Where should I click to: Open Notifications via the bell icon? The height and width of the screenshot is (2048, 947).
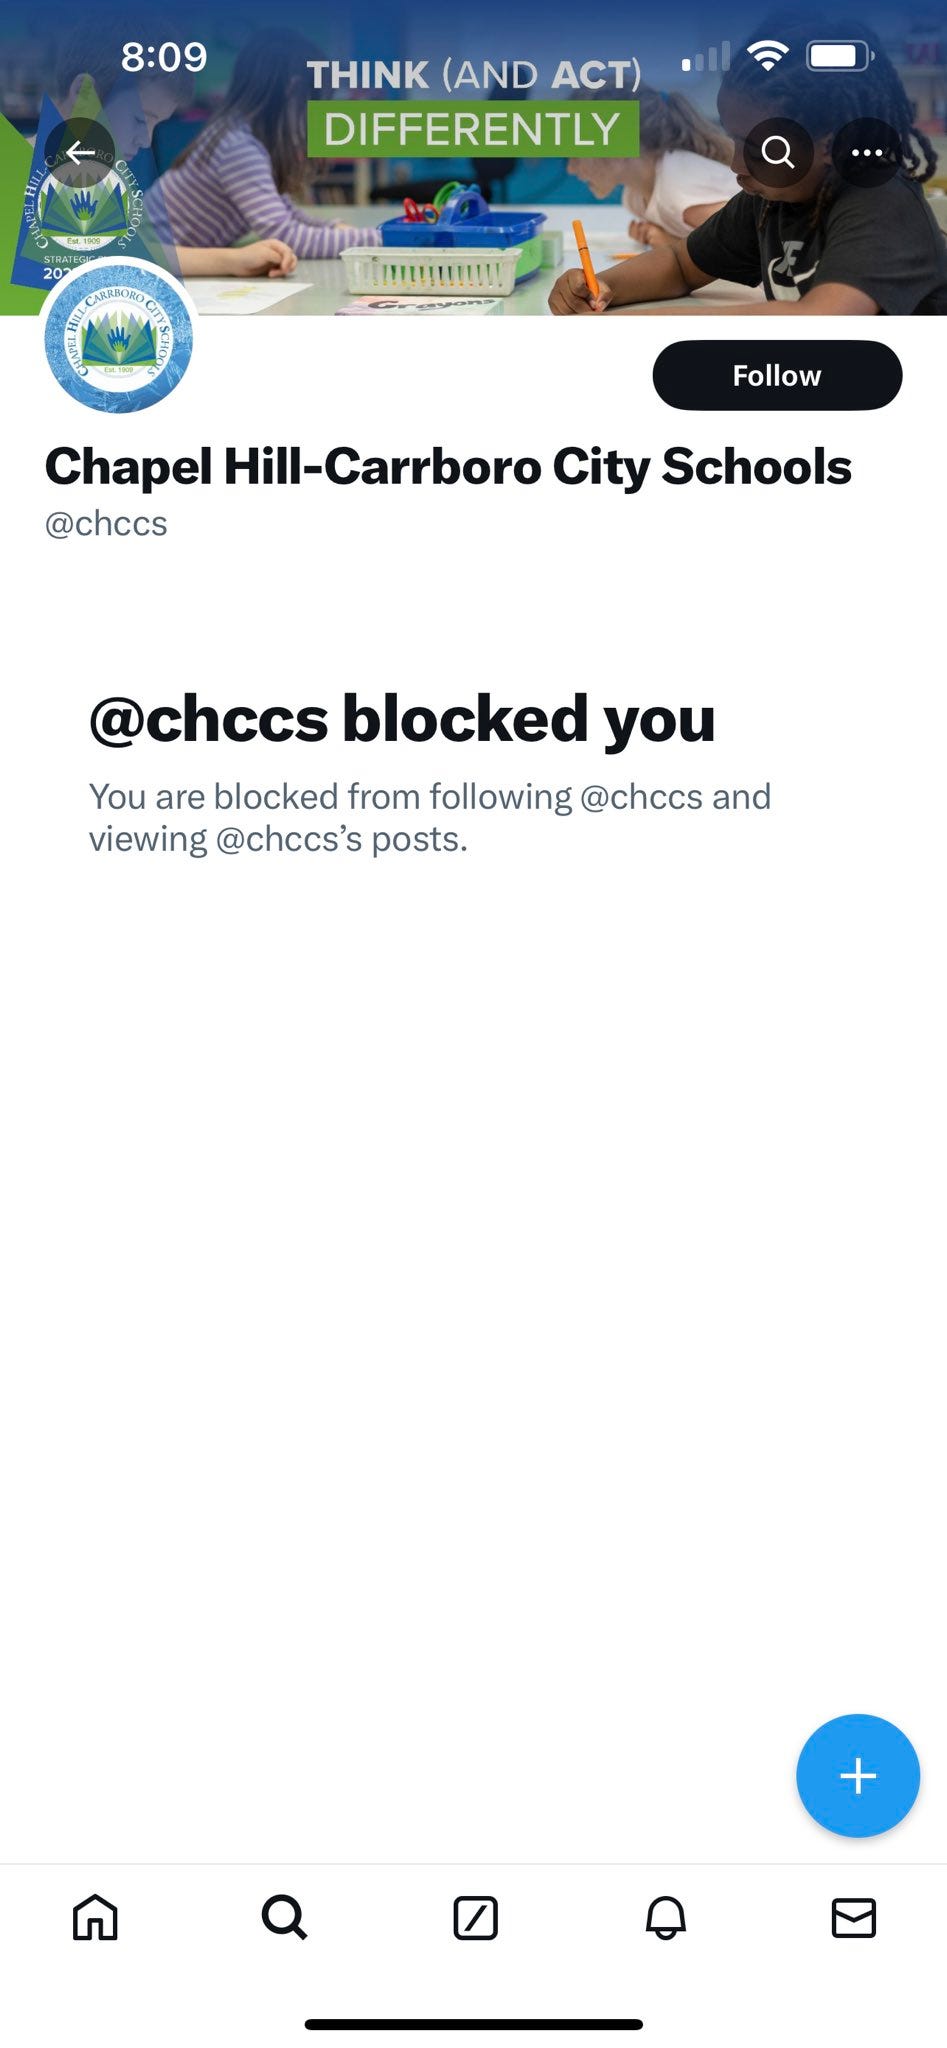[665, 1918]
